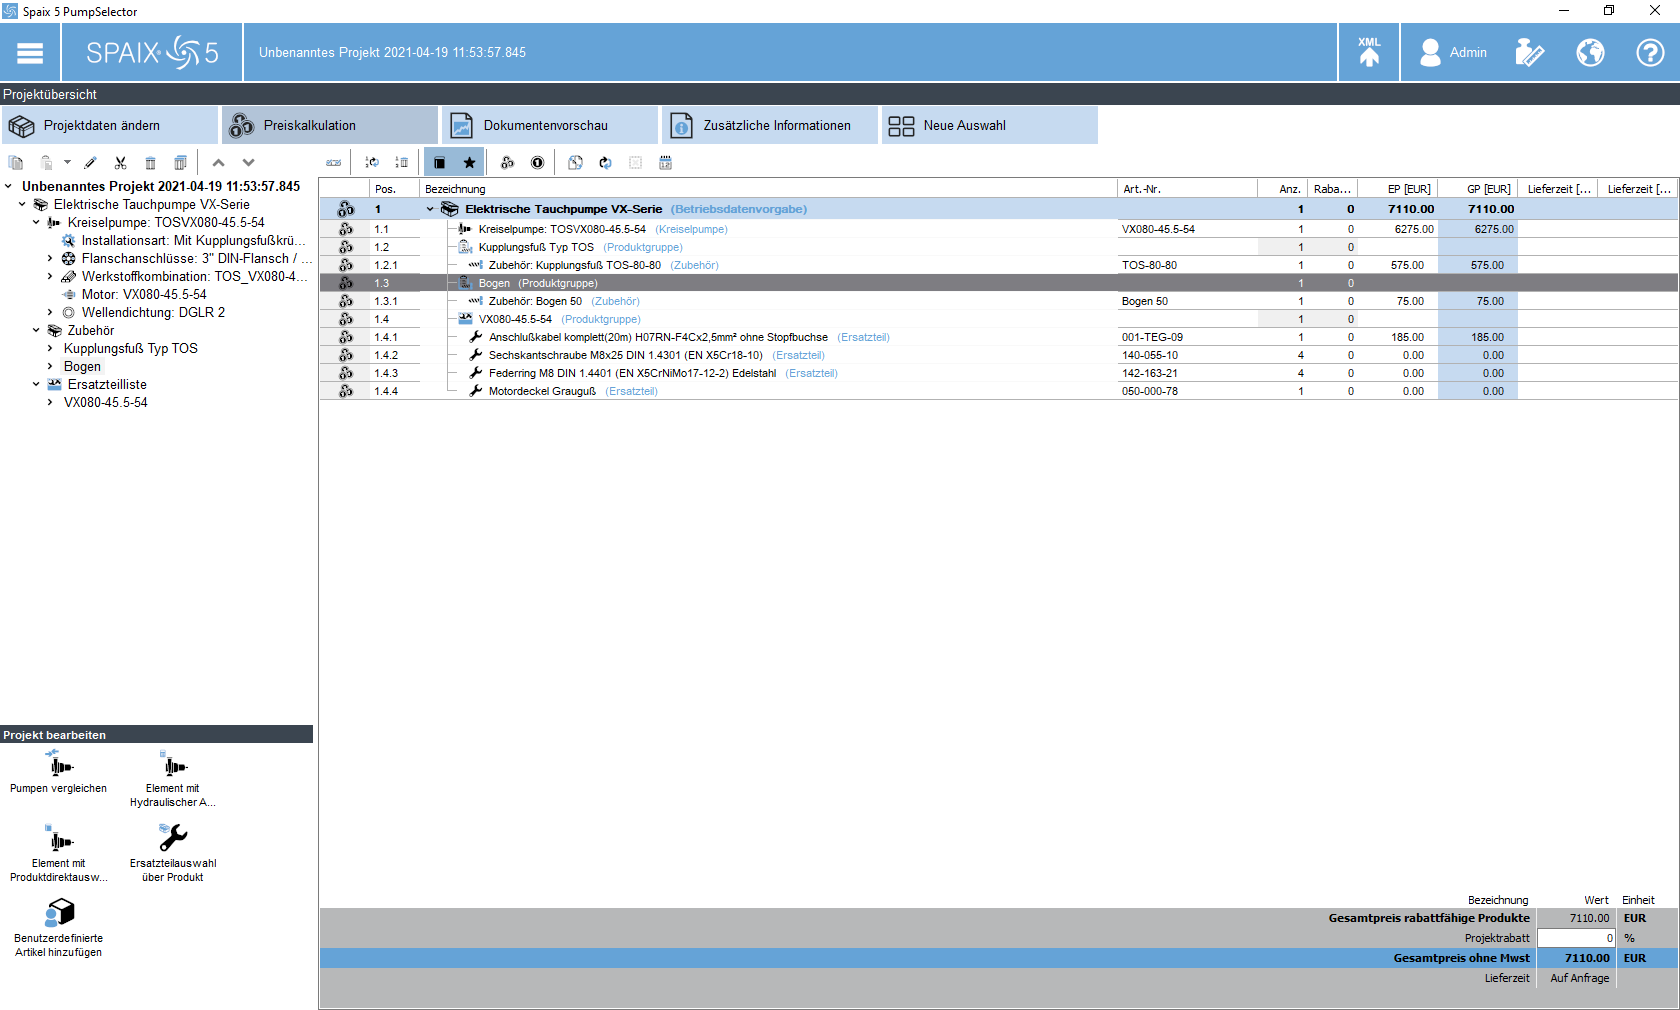Collapse the Zubehör tree node
Image resolution: width=1680 pixels, height=1010 pixels.
(x=36, y=331)
